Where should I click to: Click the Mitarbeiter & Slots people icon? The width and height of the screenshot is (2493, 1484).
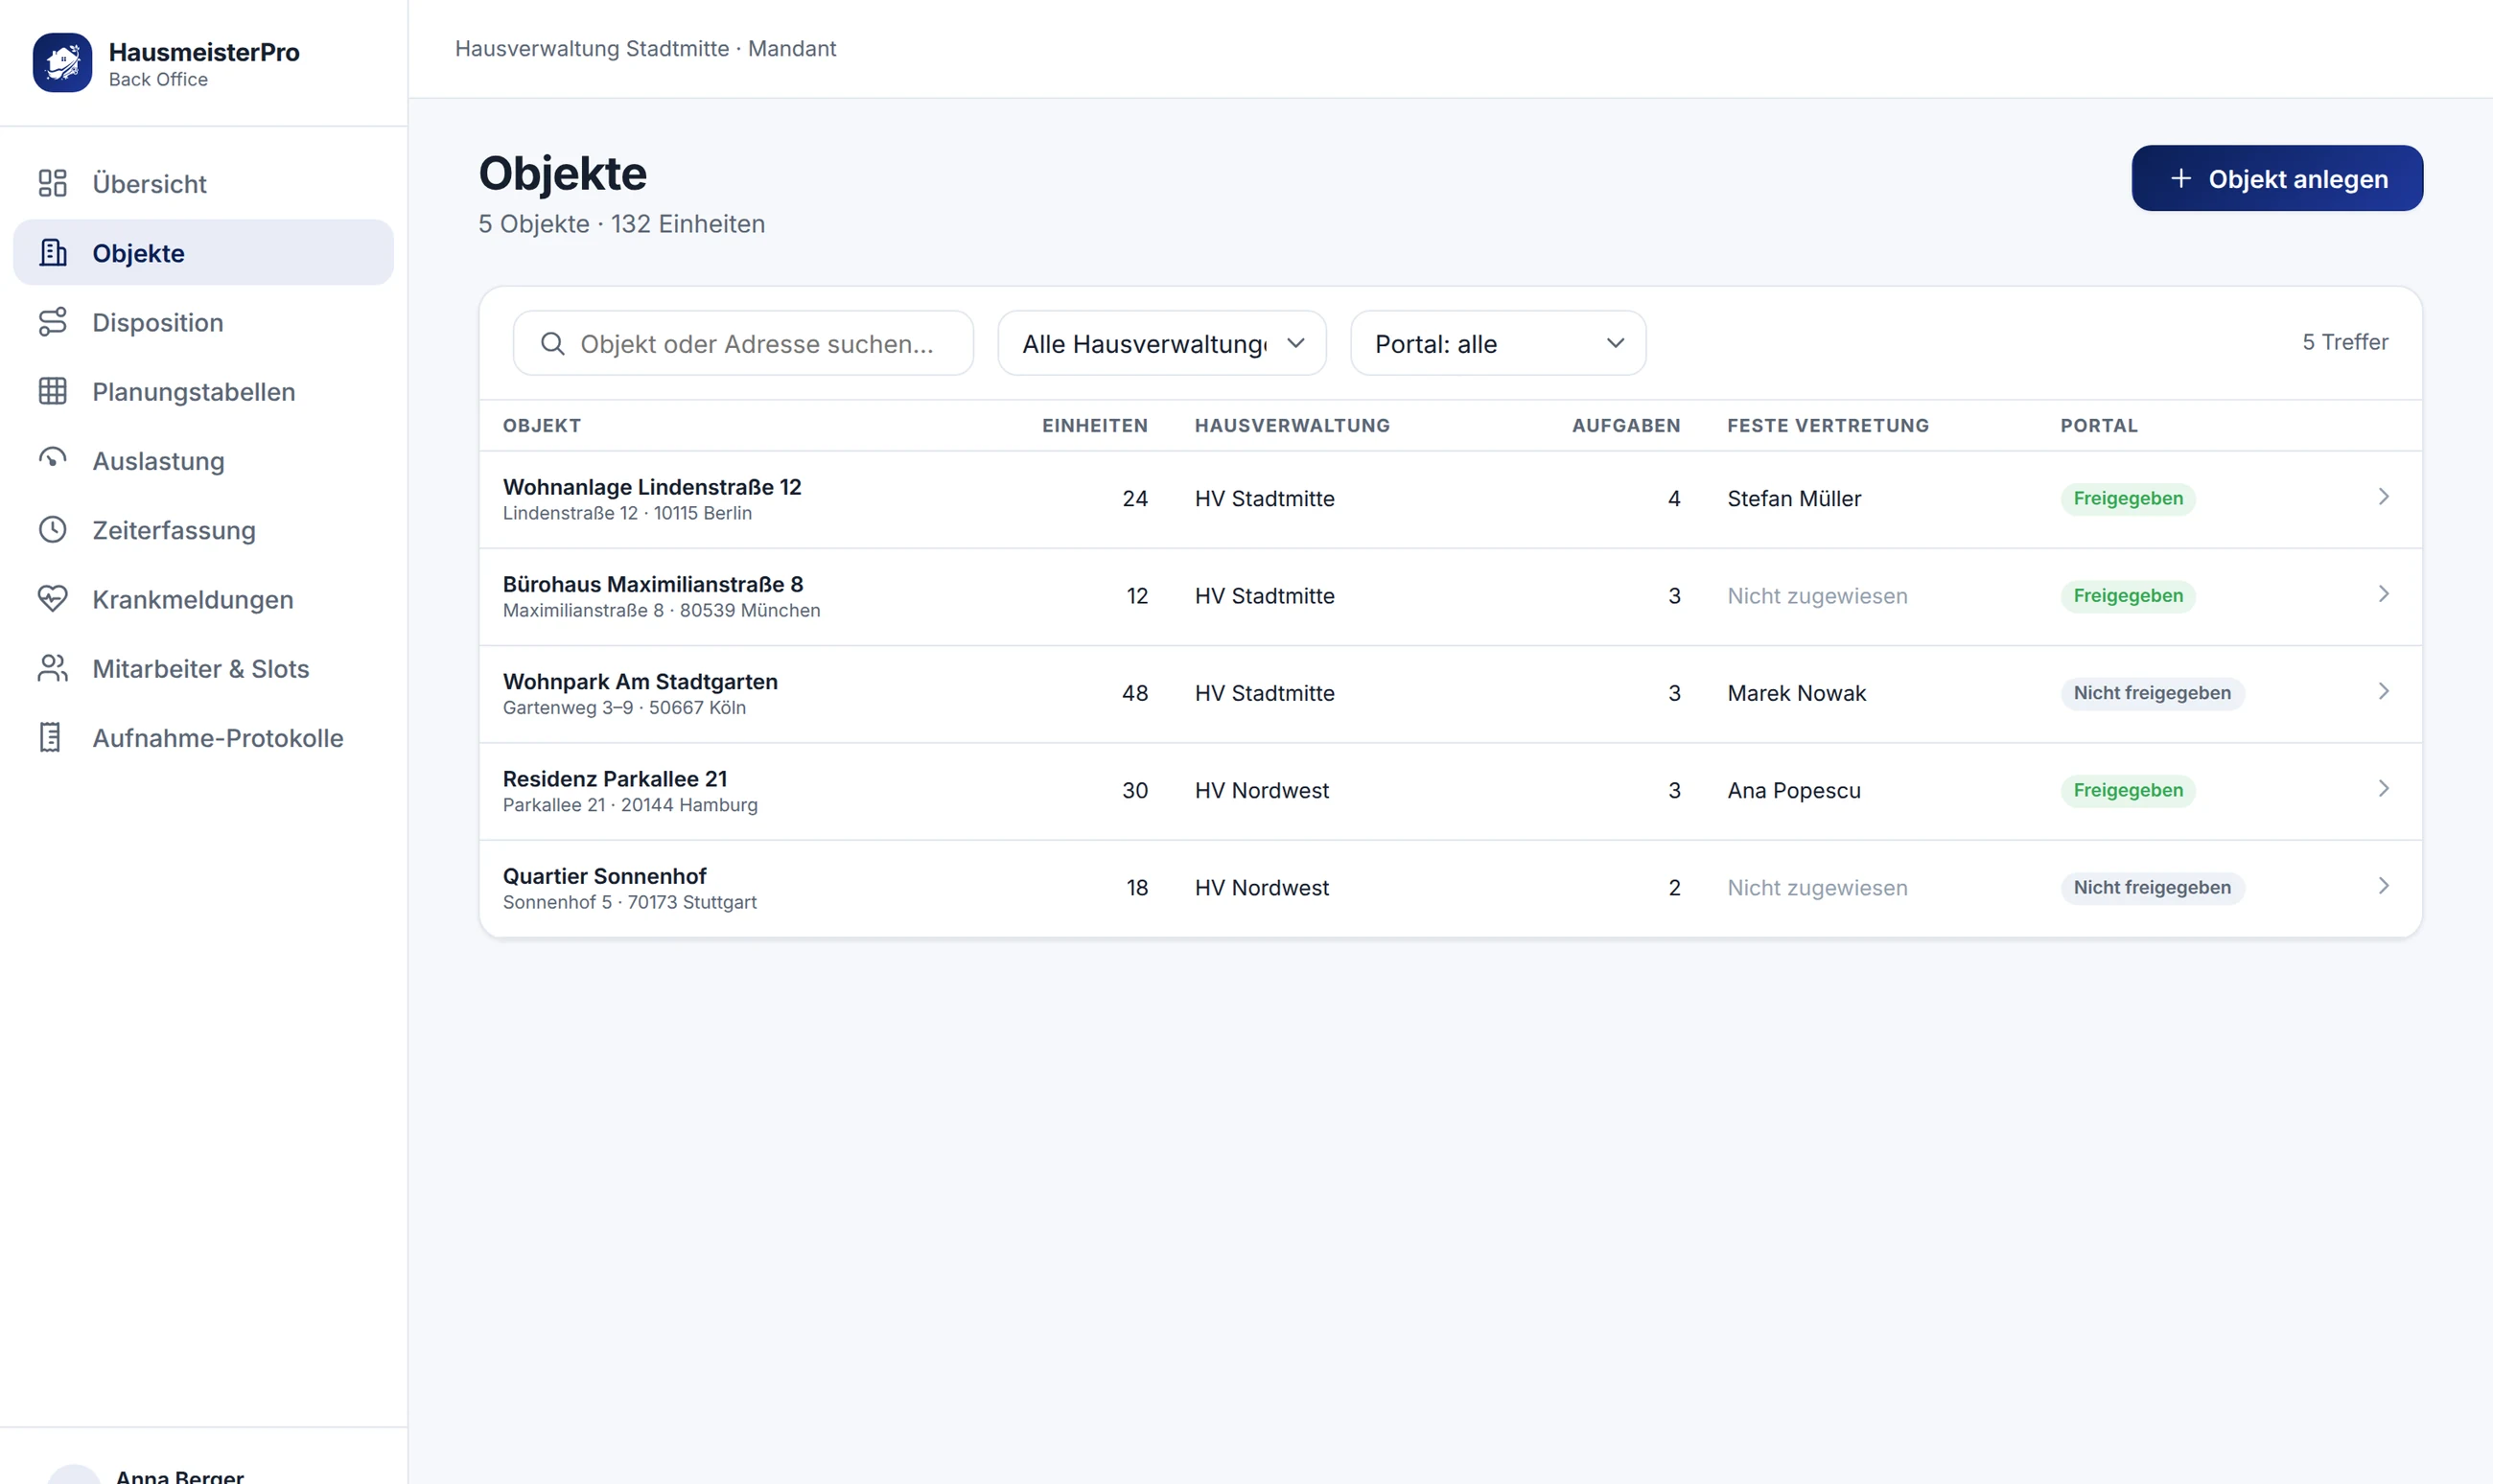click(x=52, y=668)
